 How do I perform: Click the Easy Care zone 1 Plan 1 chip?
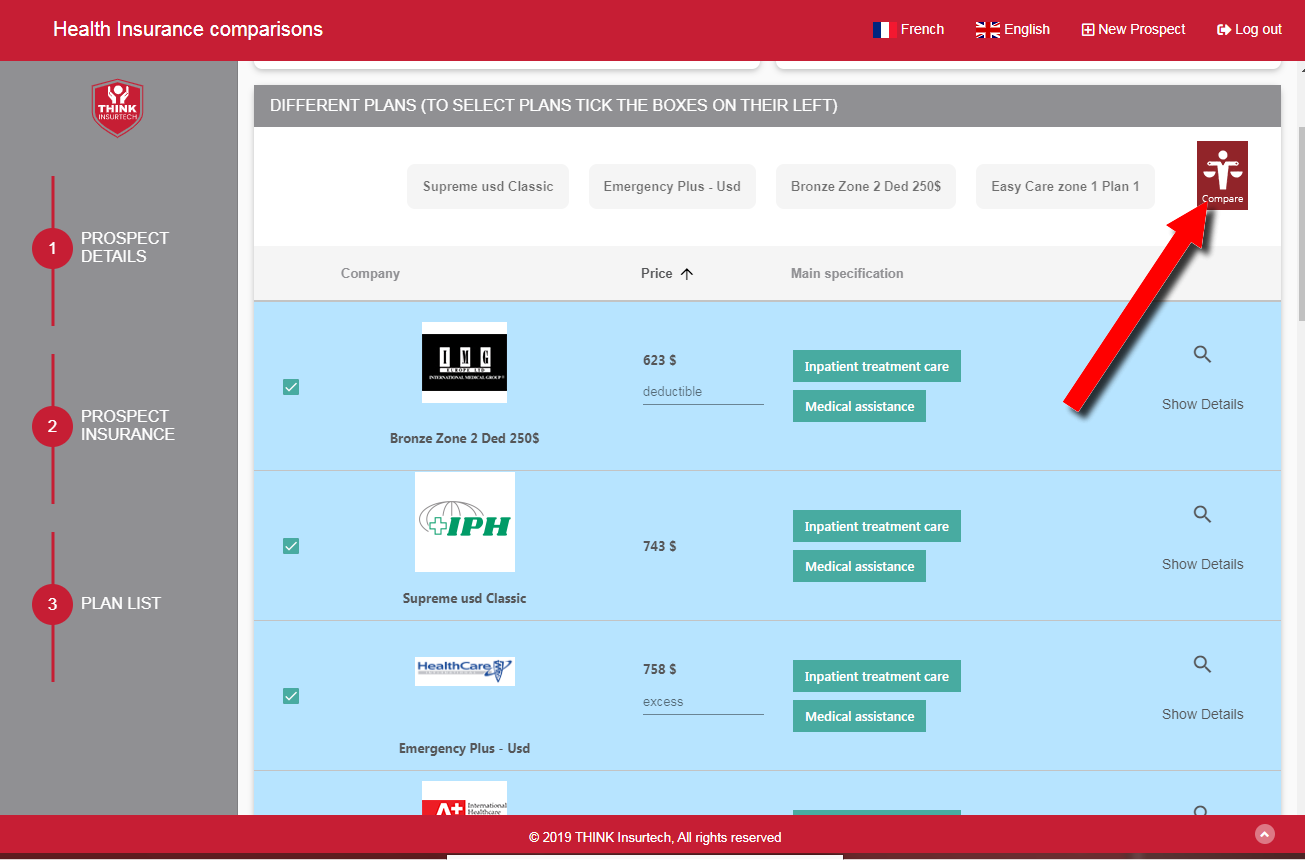1065,187
